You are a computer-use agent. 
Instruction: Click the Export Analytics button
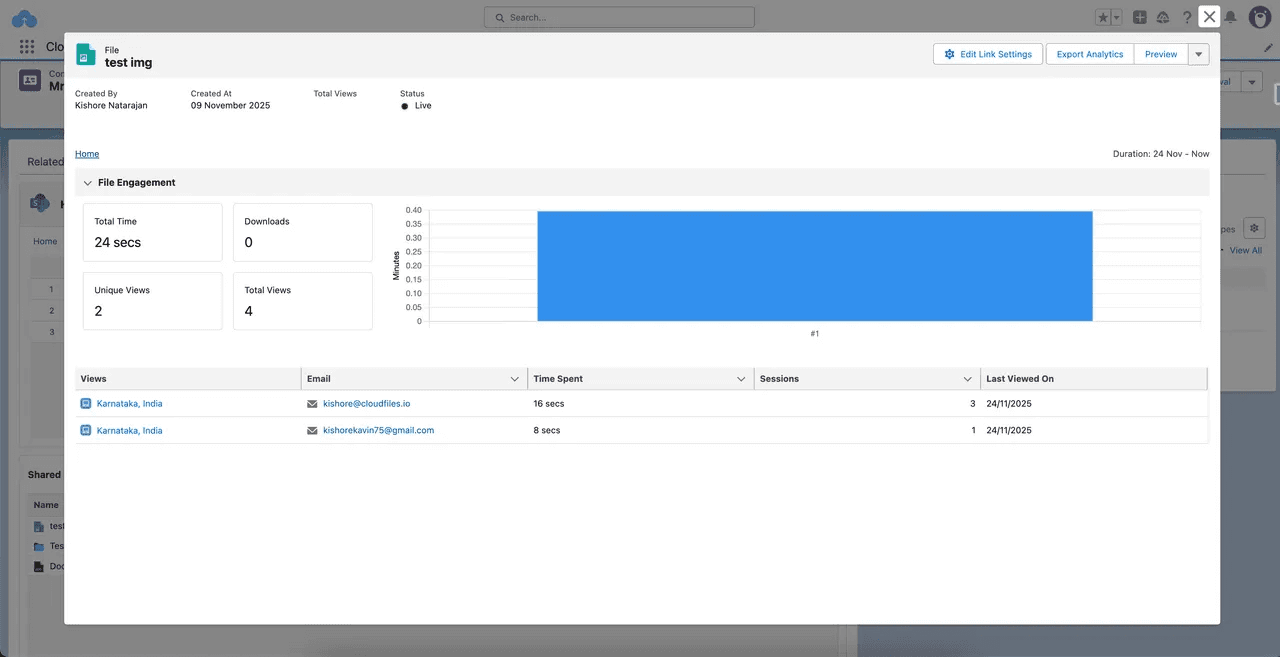(x=1089, y=54)
